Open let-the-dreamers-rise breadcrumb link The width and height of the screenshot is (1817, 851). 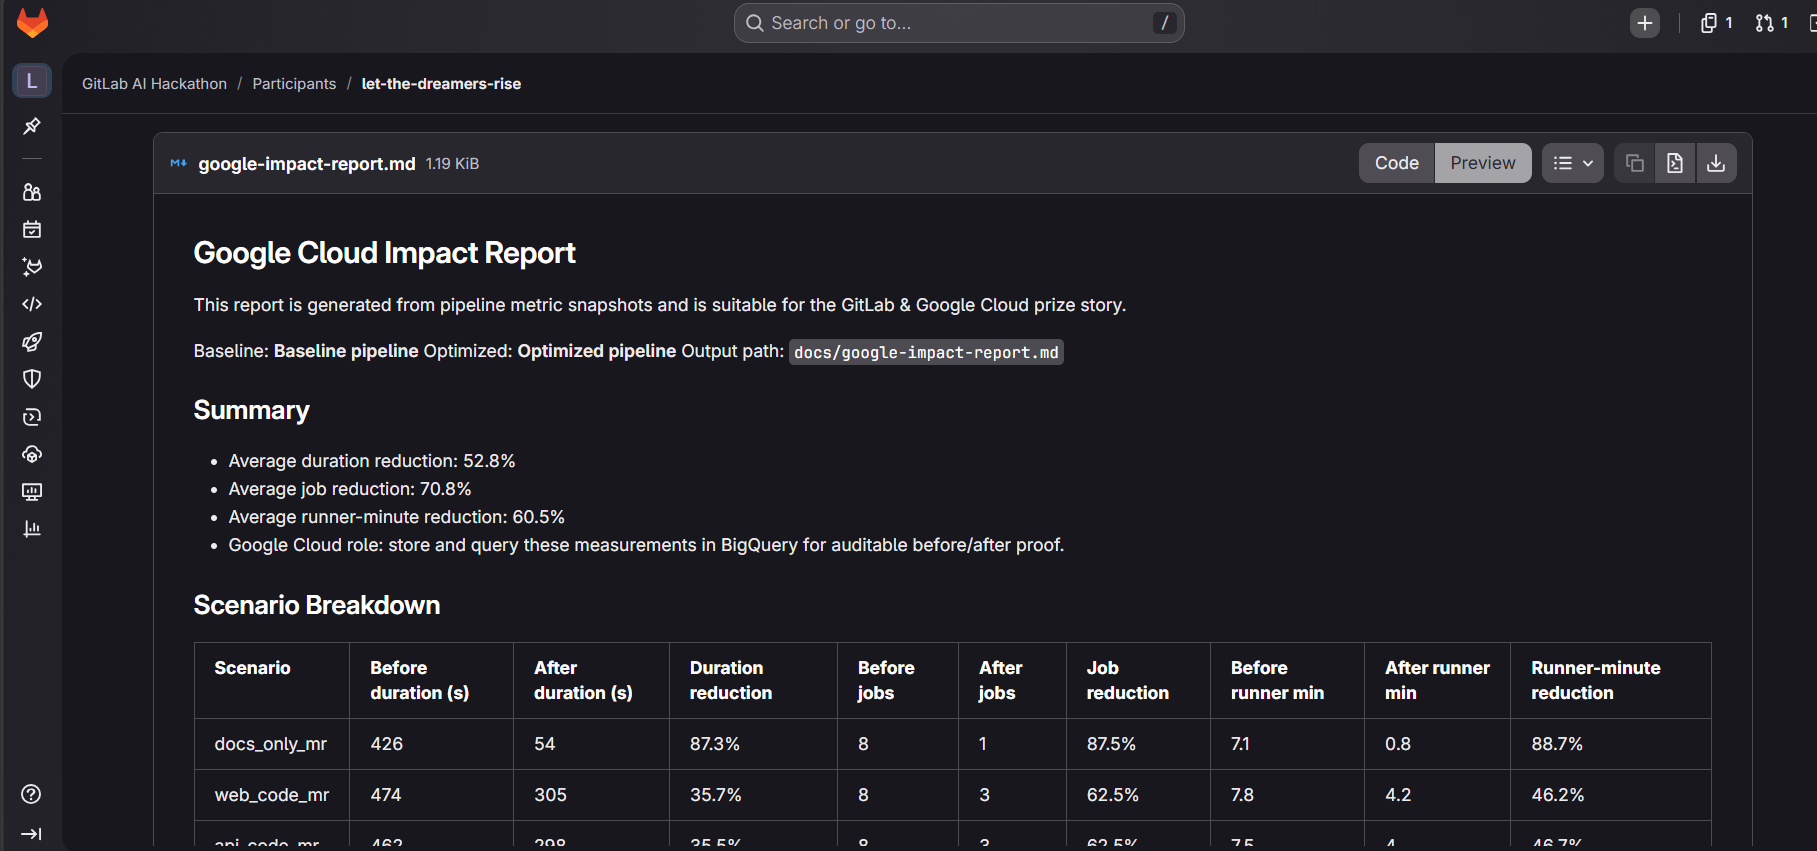coord(441,84)
